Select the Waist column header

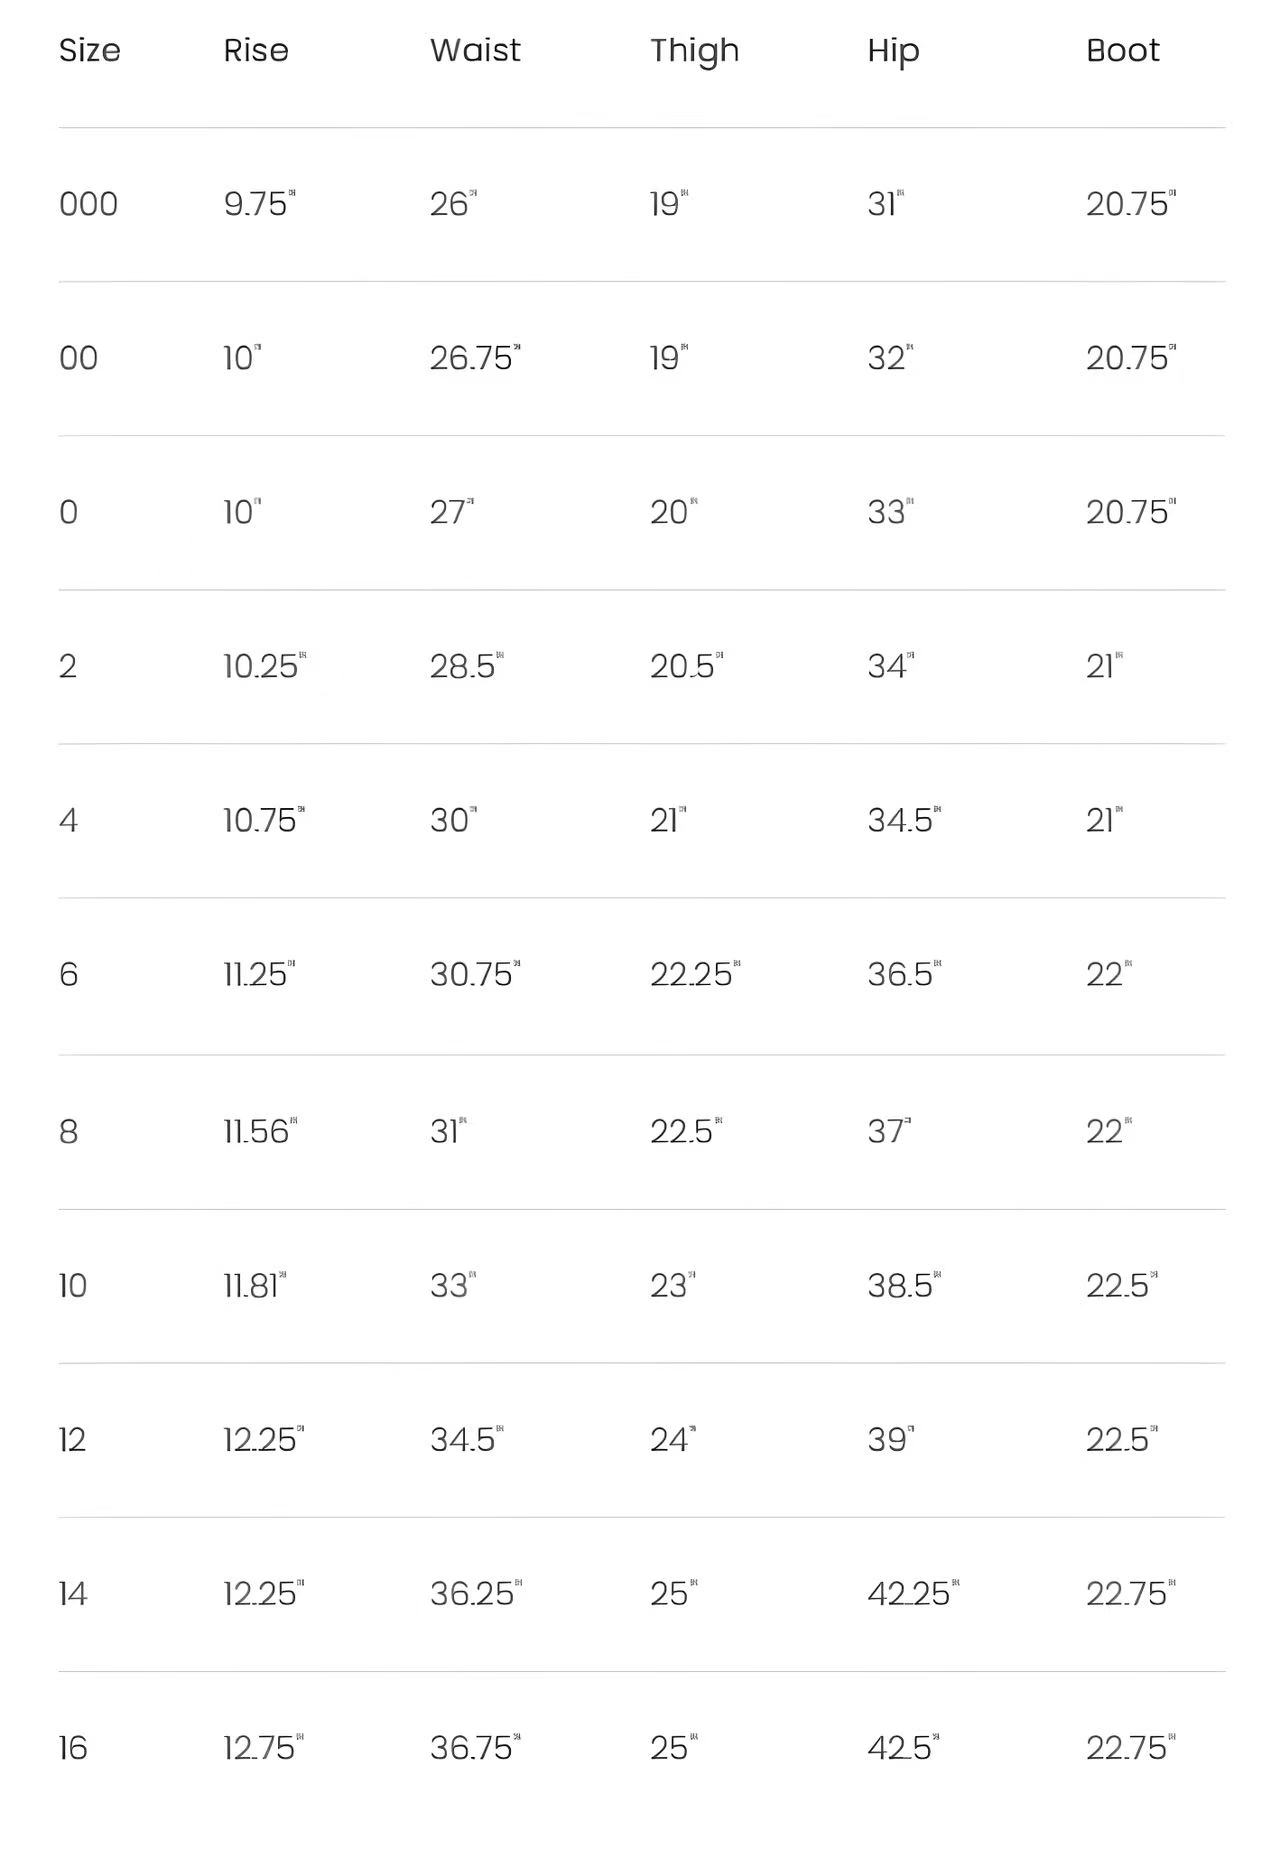(x=475, y=50)
